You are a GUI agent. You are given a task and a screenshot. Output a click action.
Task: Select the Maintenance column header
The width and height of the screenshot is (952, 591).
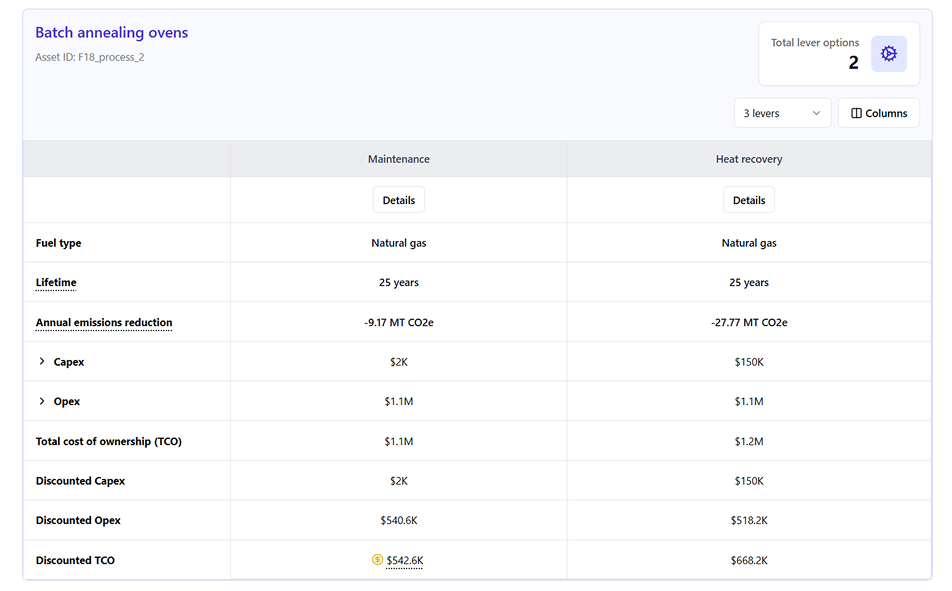pos(398,159)
